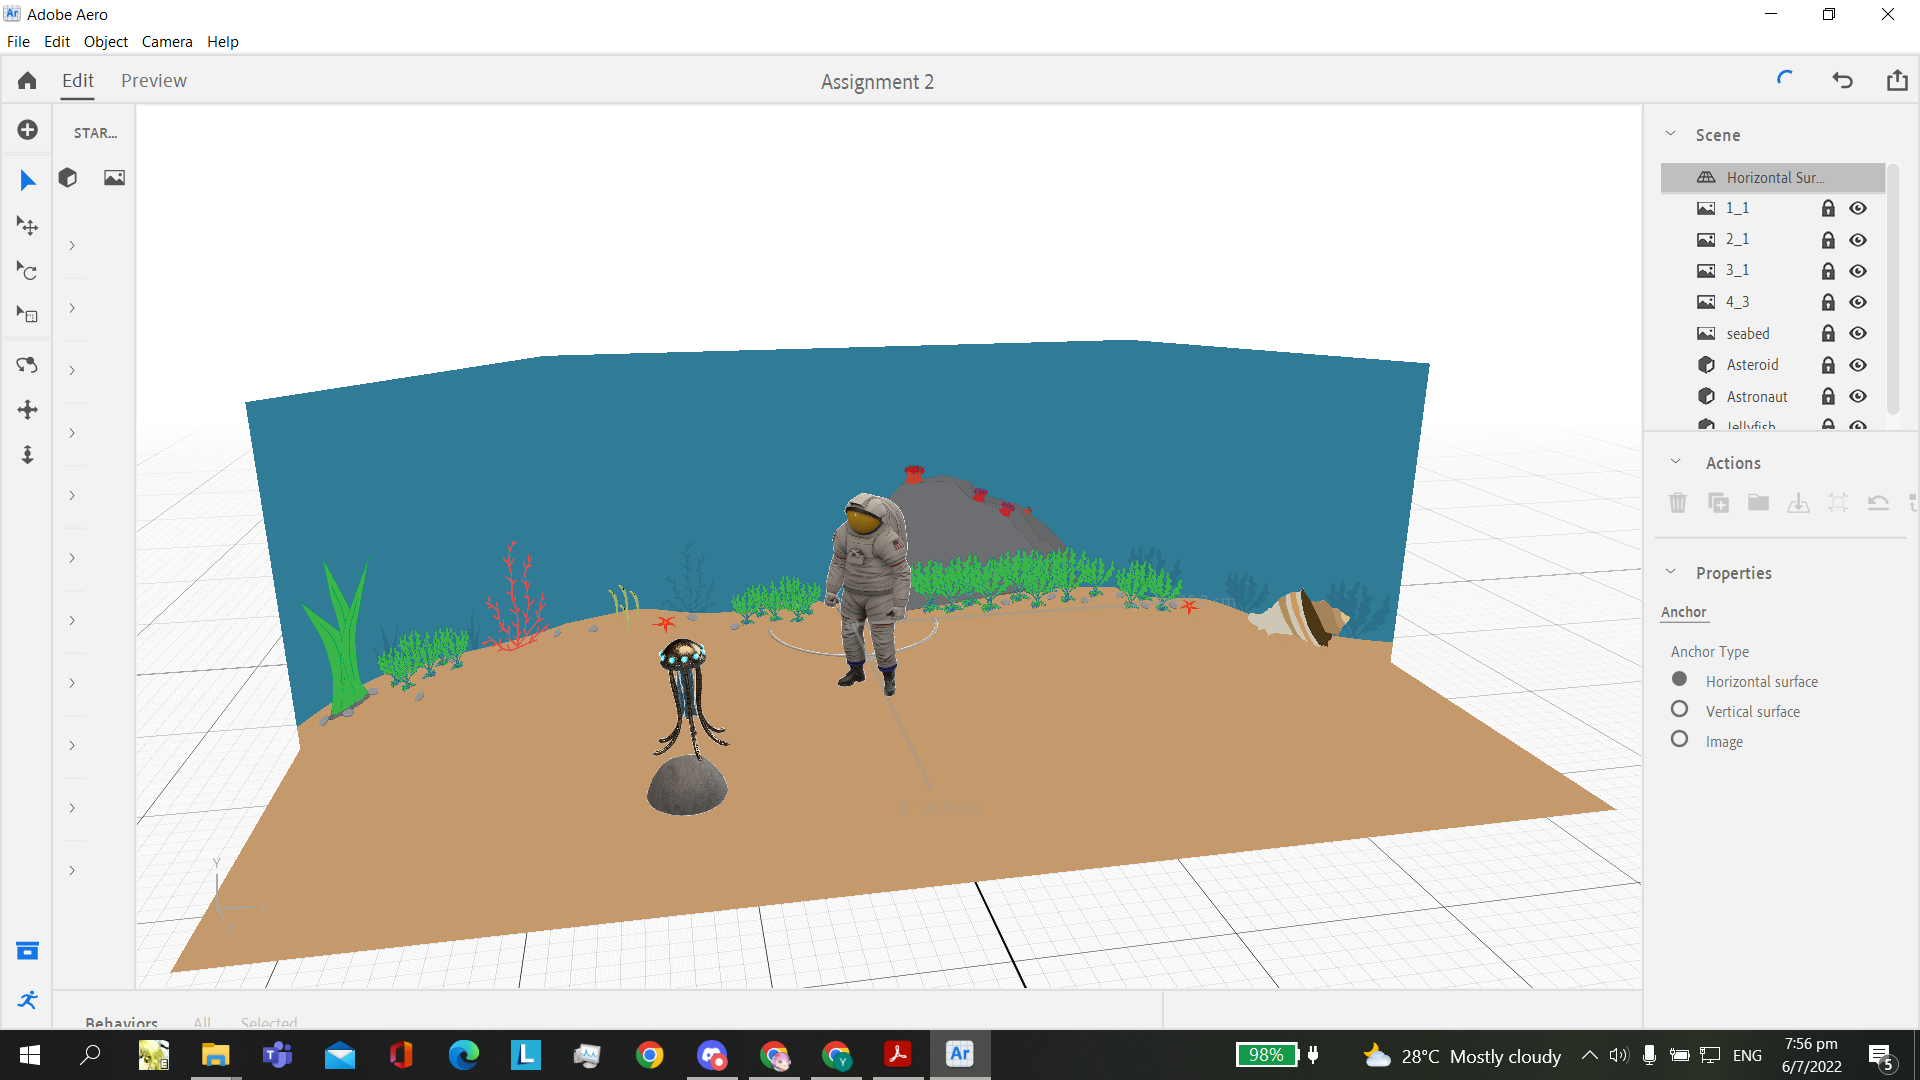Click the share export icon

pos(1896,81)
